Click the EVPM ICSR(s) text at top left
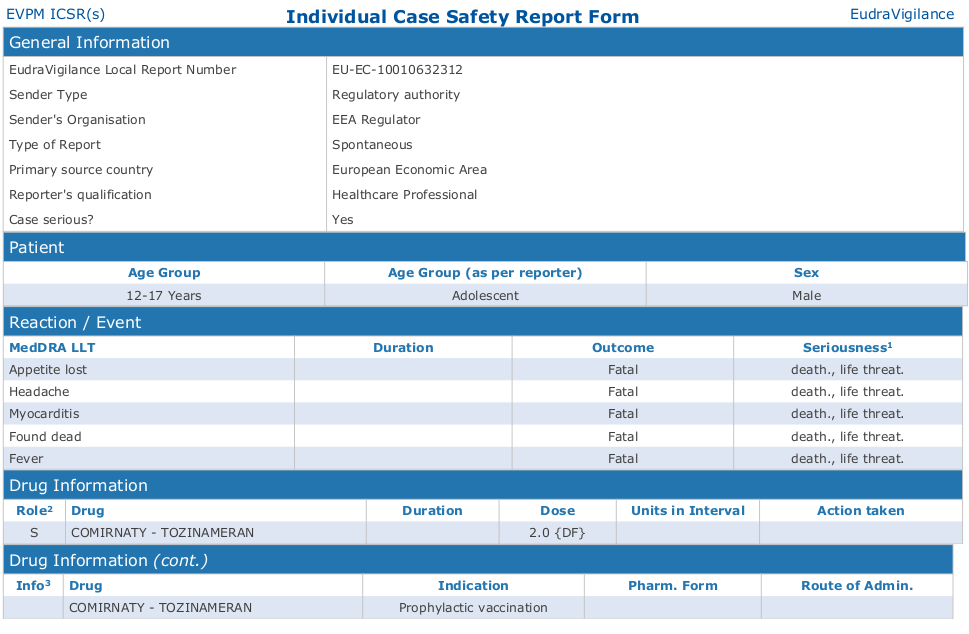The height and width of the screenshot is (634, 969). [x=55, y=14]
